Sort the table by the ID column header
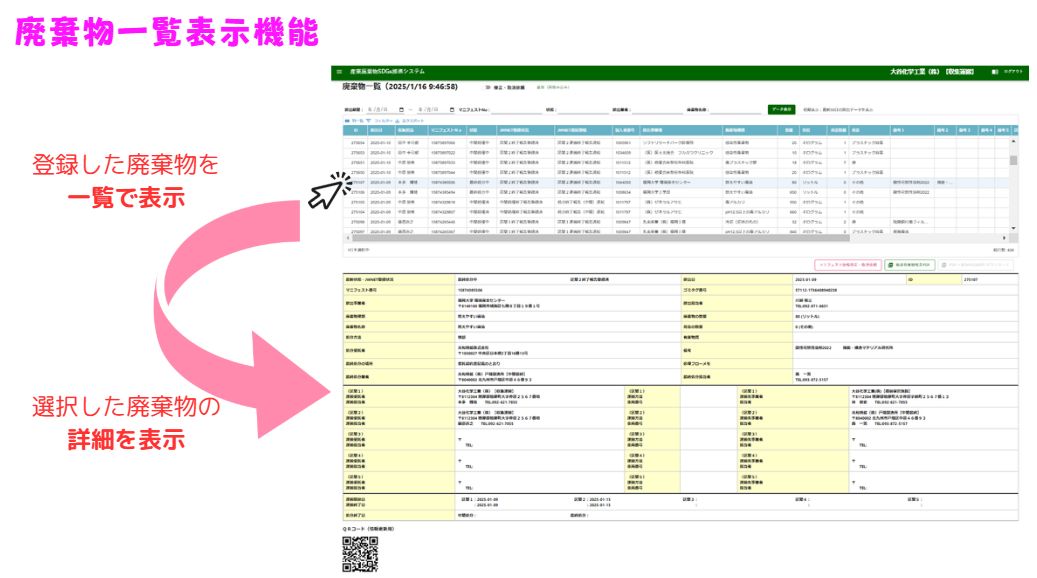 click(x=355, y=130)
